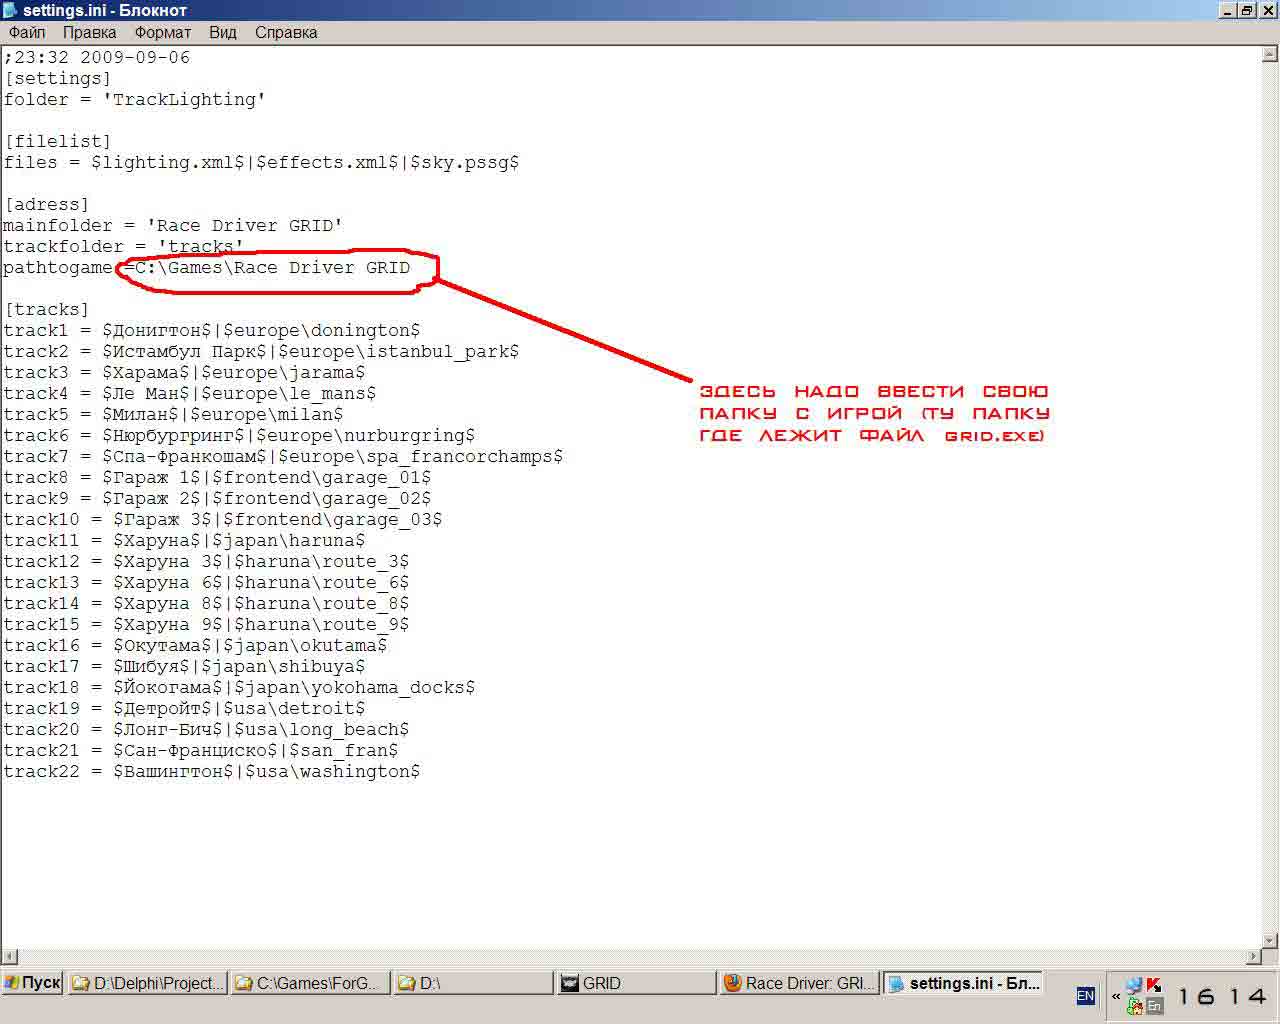The image size is (1280, 1024).
Task: Click the vertical scrollbar down arrow
Action: [x=1271, y=940]
